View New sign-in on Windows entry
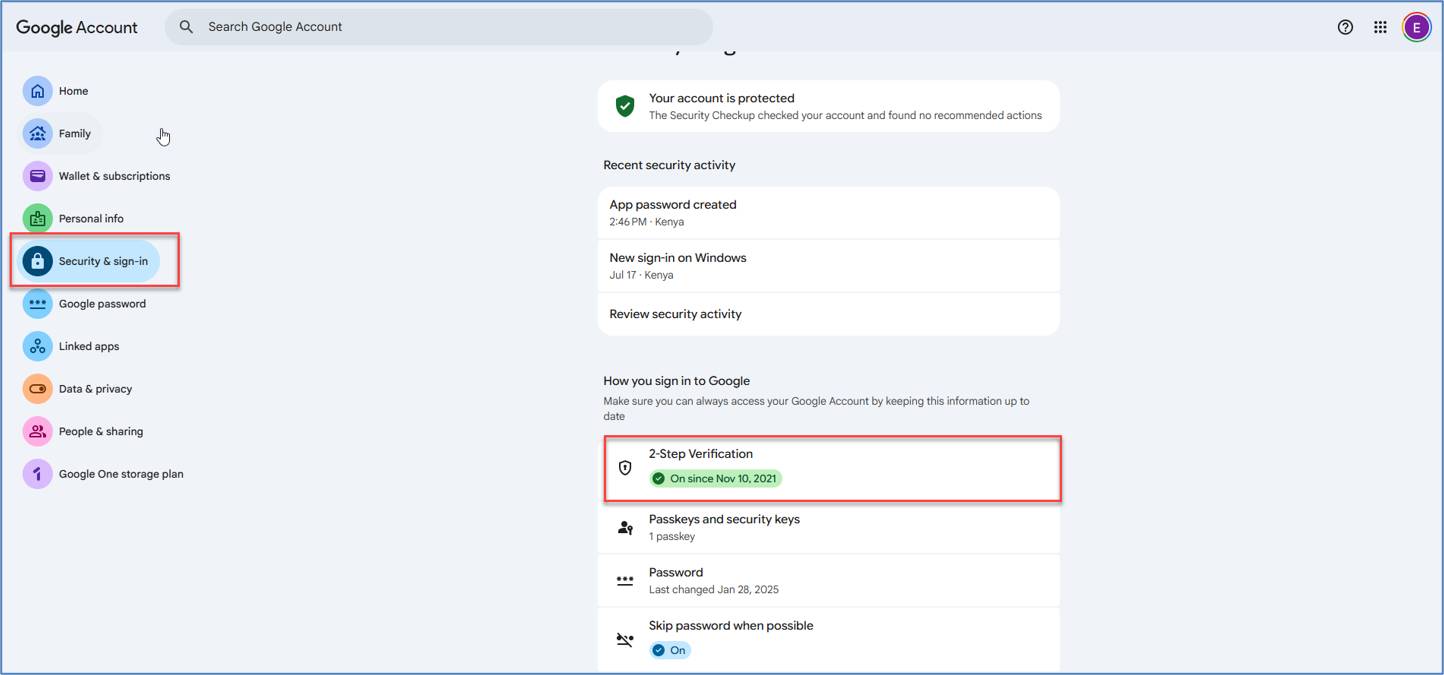 pos(828,265)
